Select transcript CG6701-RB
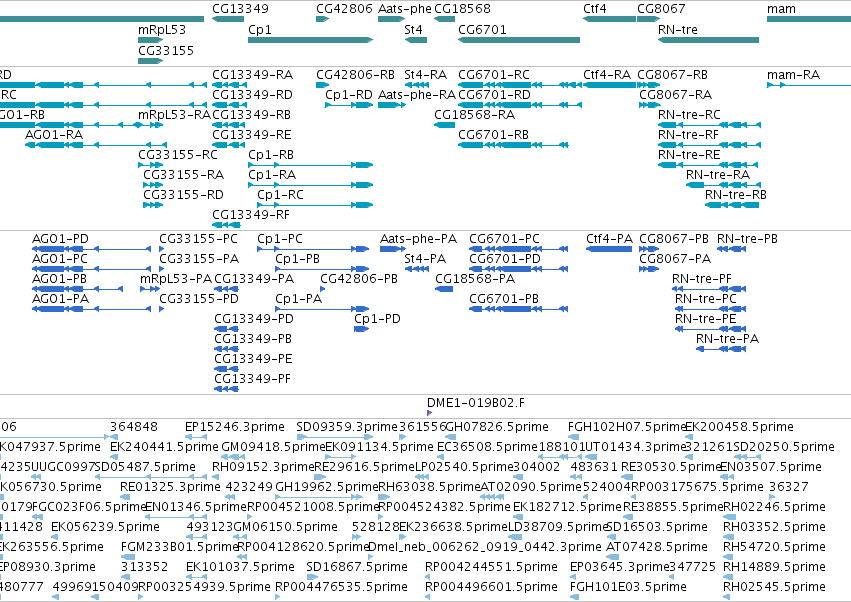The width and height of the screenshot is (851, 602). [493, 135]
